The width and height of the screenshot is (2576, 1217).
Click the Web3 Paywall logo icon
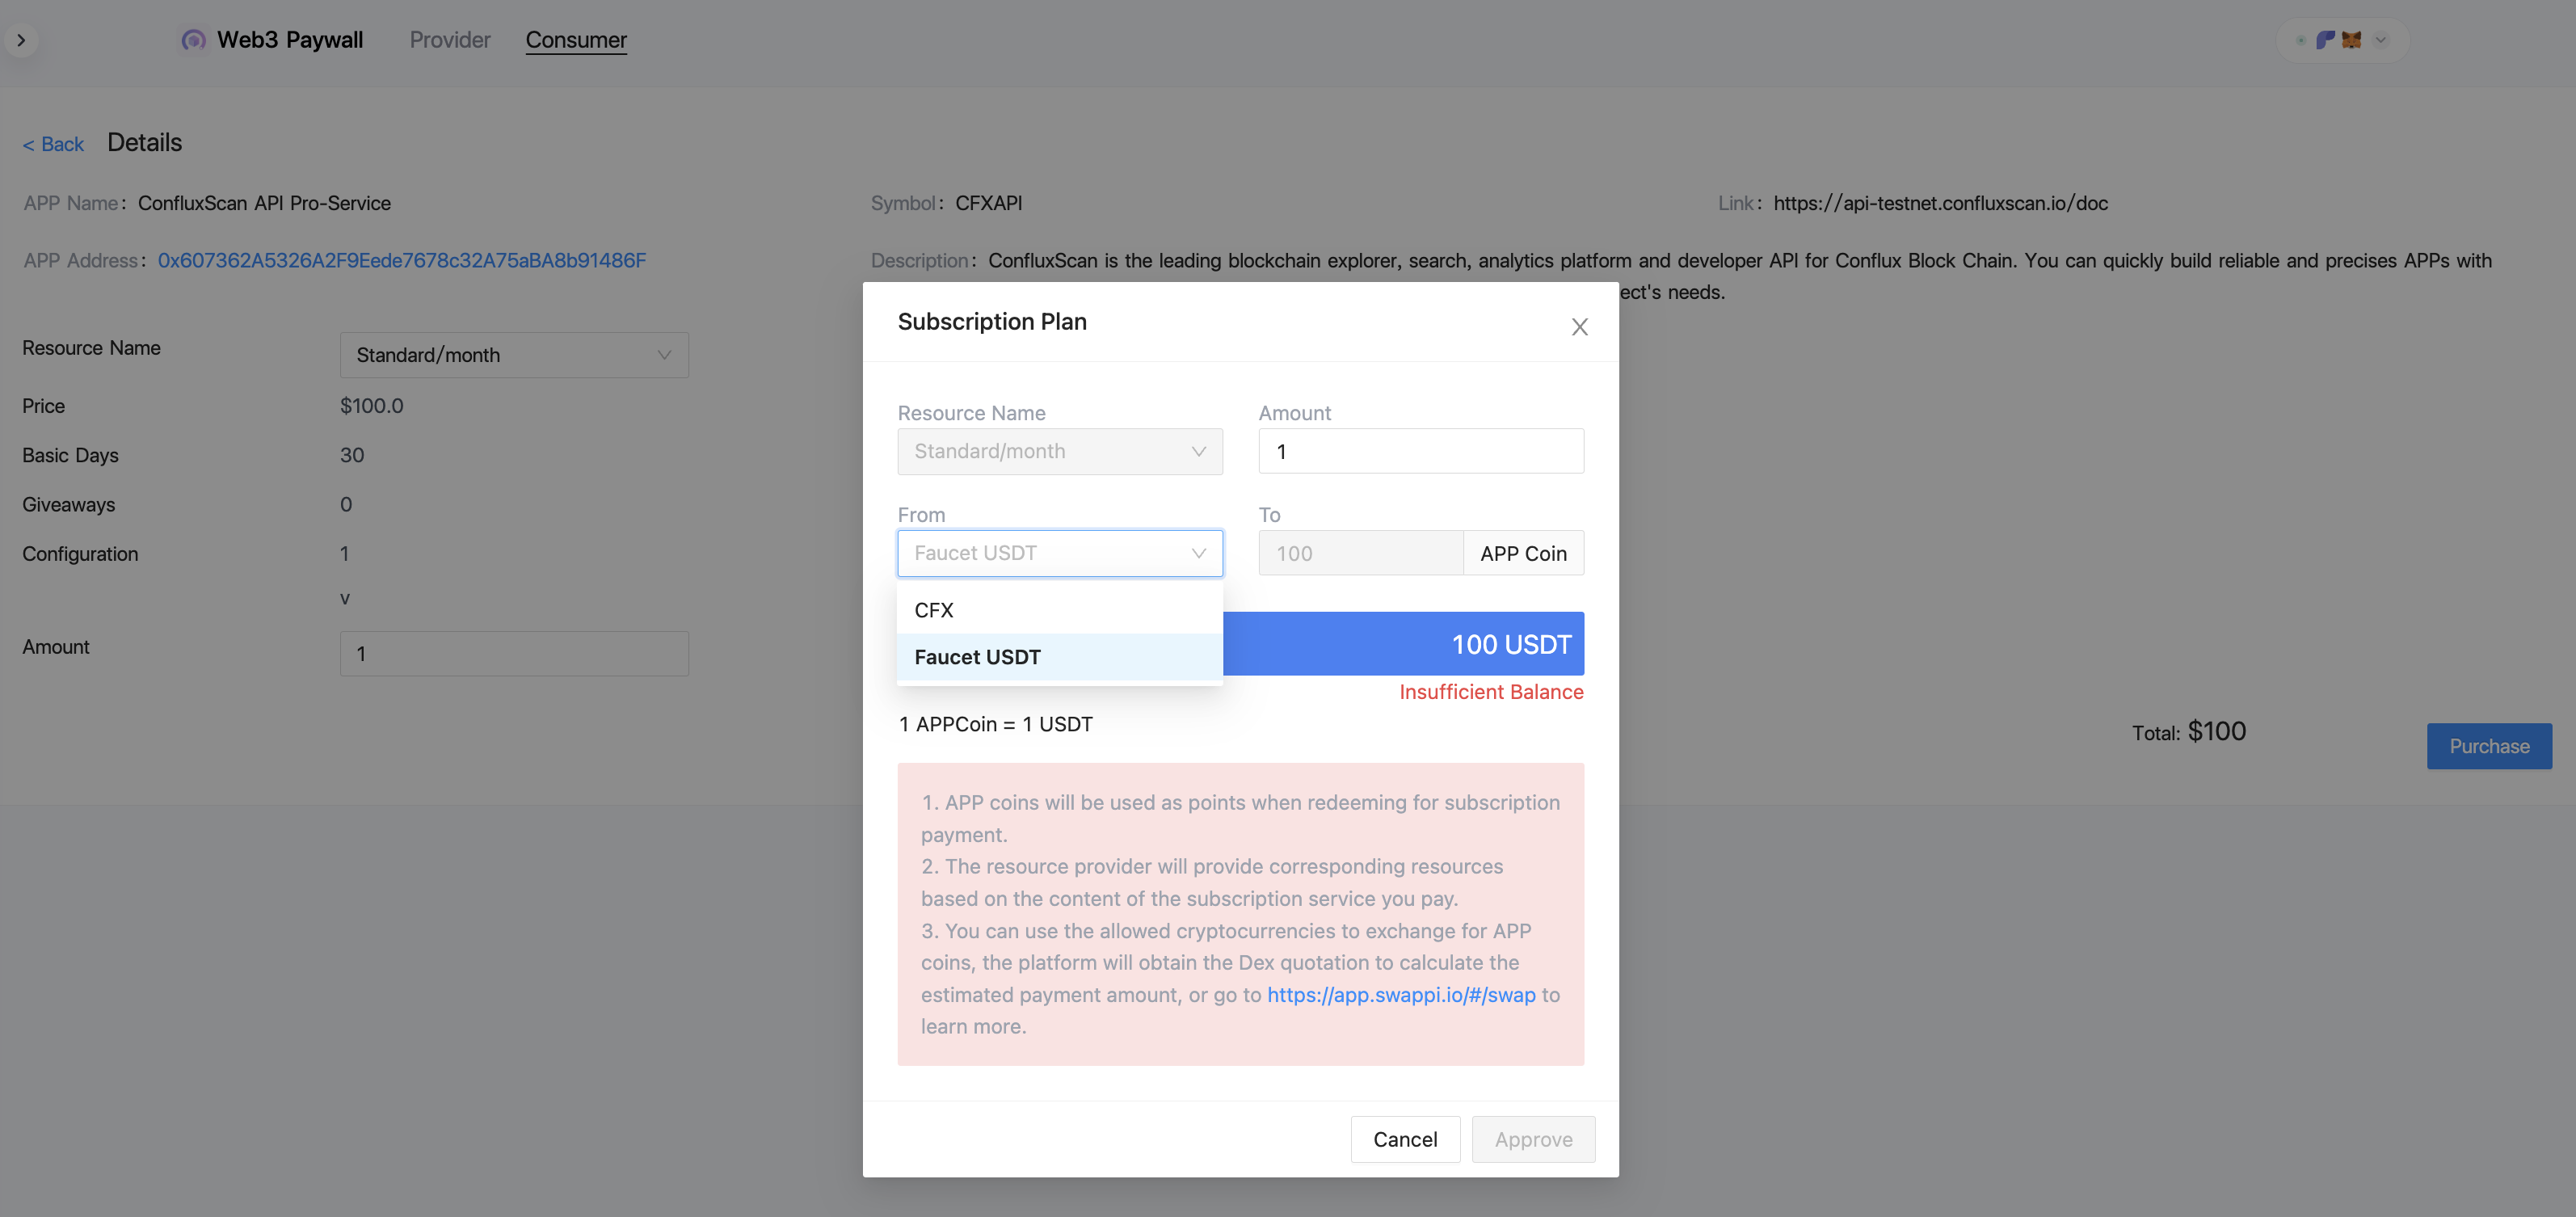click(x=193, y=40)
